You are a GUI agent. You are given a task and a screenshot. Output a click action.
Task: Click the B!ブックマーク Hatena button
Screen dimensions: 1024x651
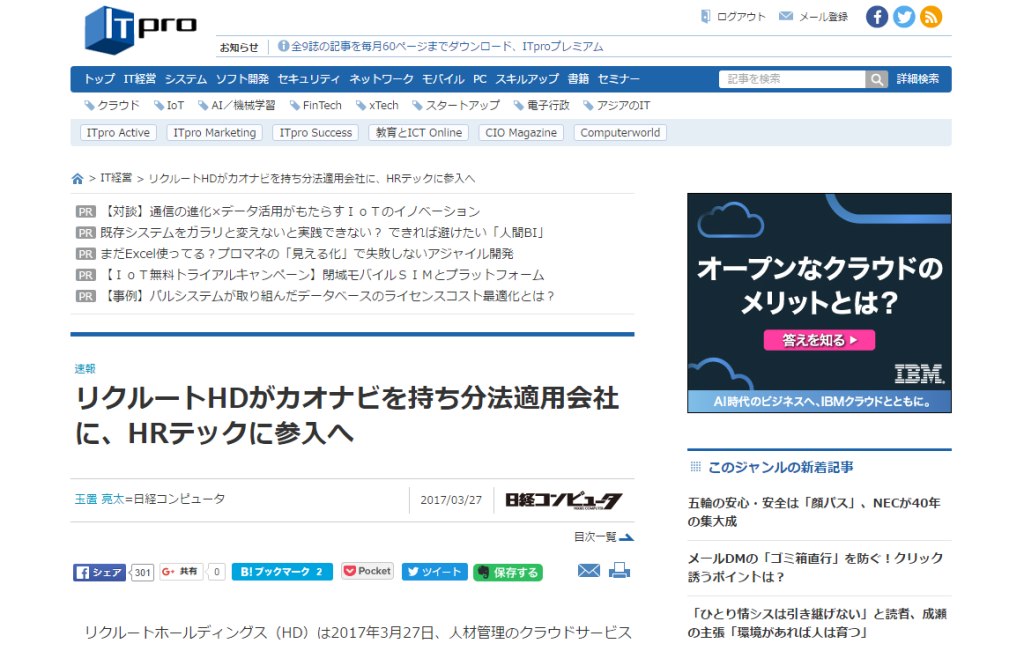click(281, 571)
